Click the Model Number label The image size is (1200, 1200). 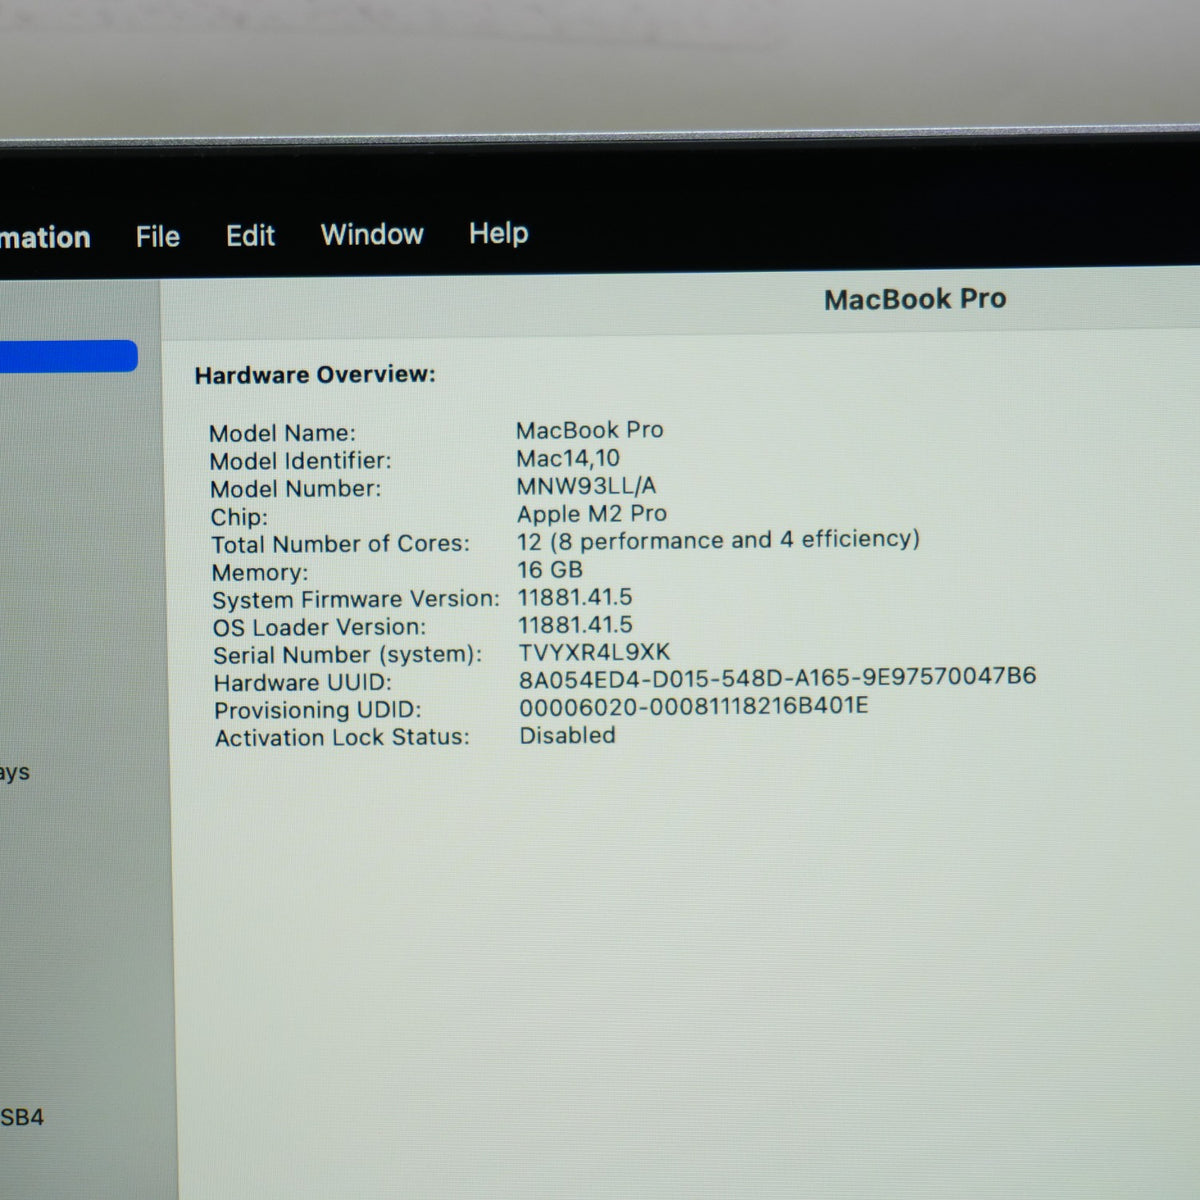(296, 489)
